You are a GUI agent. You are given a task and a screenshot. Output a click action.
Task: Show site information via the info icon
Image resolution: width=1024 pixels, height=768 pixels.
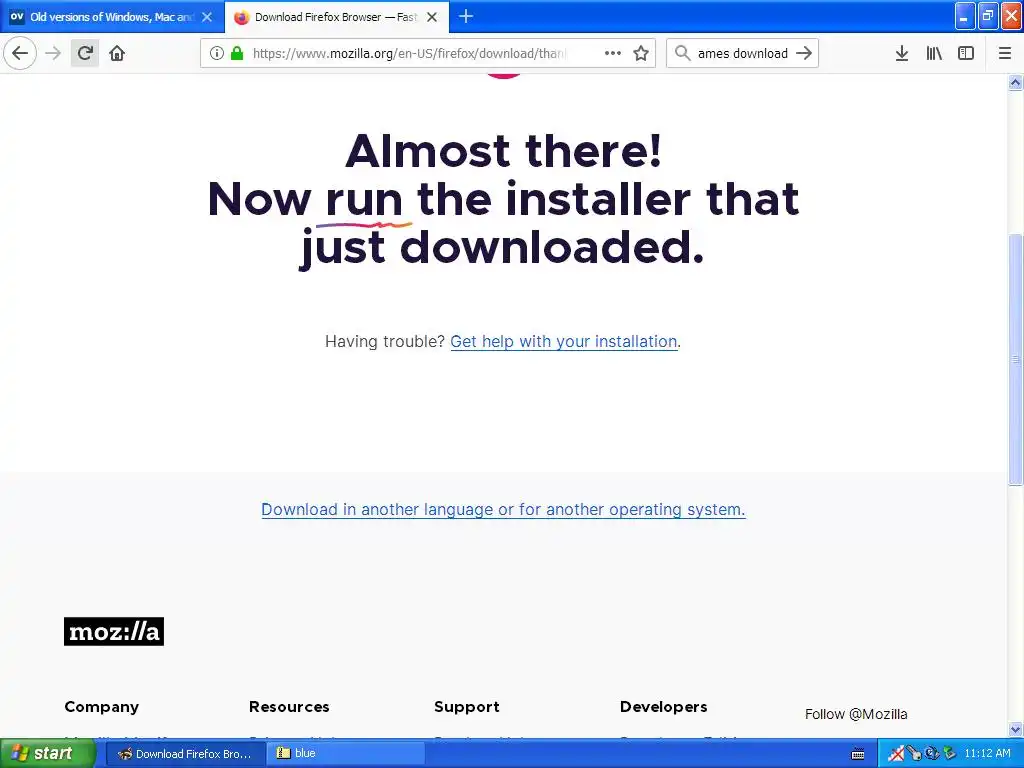click(217, 53)
